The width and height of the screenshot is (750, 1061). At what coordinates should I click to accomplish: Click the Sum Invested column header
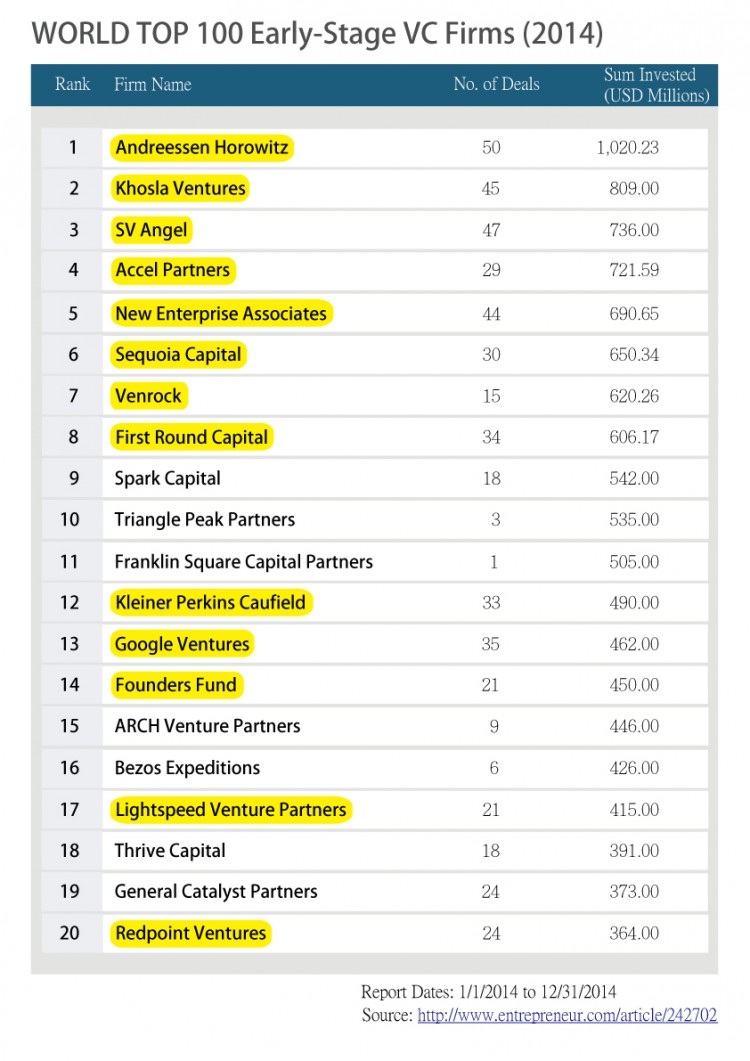656,85
